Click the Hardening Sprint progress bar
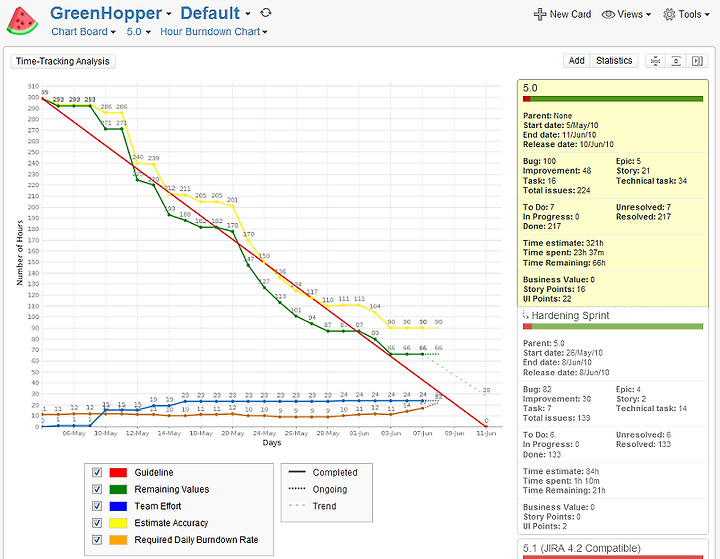This screenshot has height=559, width=720. (613, 326)
